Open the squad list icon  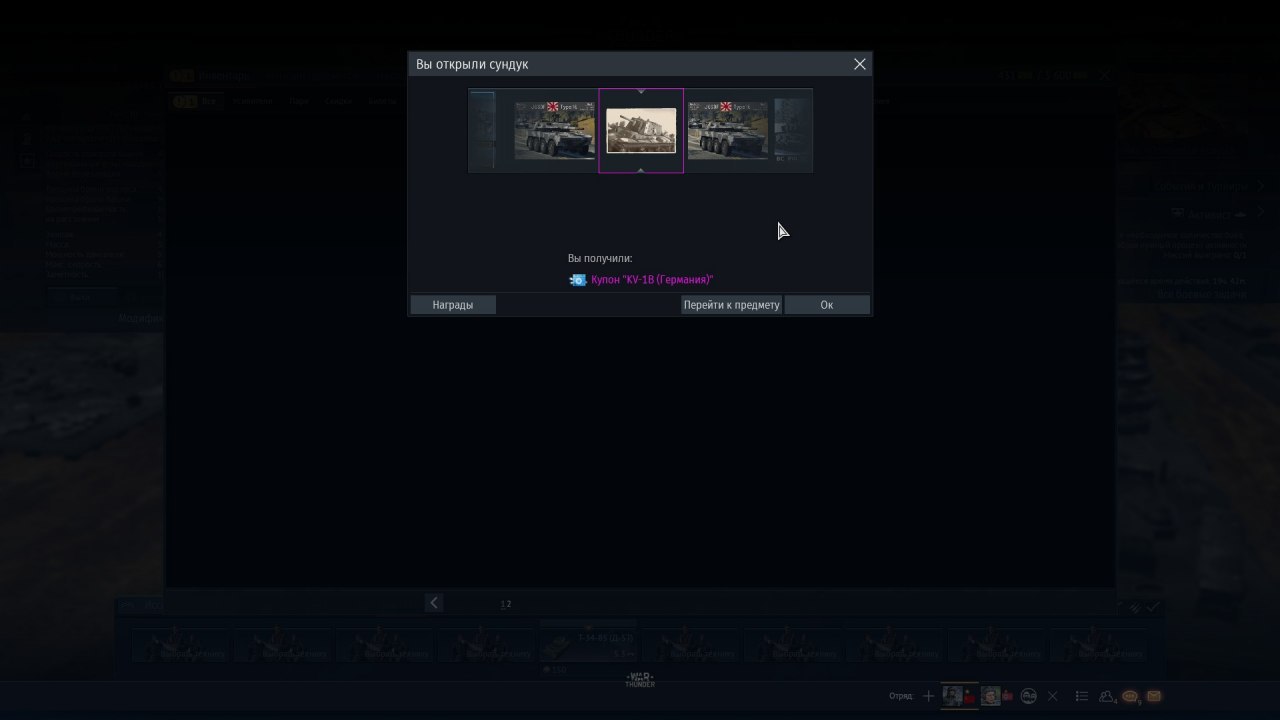pos(1081,696)
